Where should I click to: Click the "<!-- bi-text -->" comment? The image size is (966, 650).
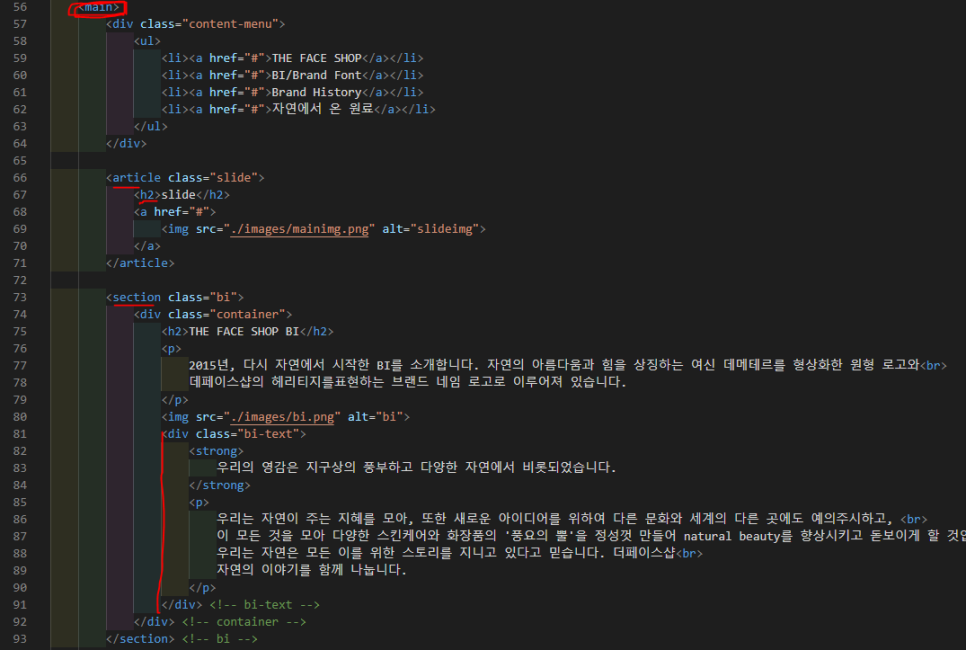pyautogui.click(x=264, y=605)
